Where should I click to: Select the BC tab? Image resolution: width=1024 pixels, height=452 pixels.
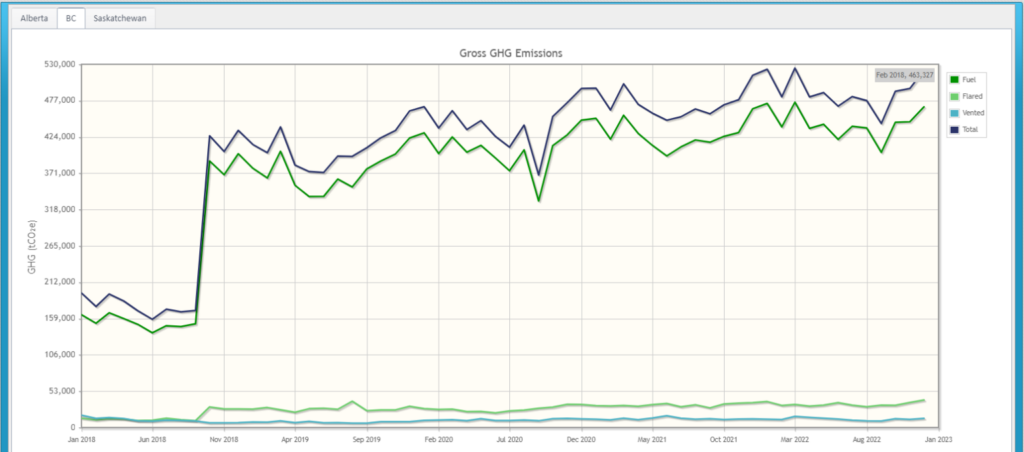coord(70,18)
